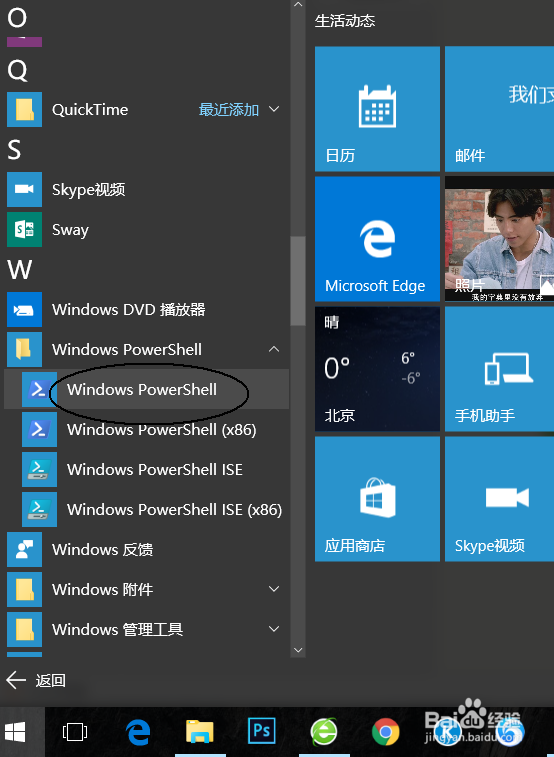The width and height of the screenshot is (554, 757).
Task: Click the Windows Start button
Action: 15,732
